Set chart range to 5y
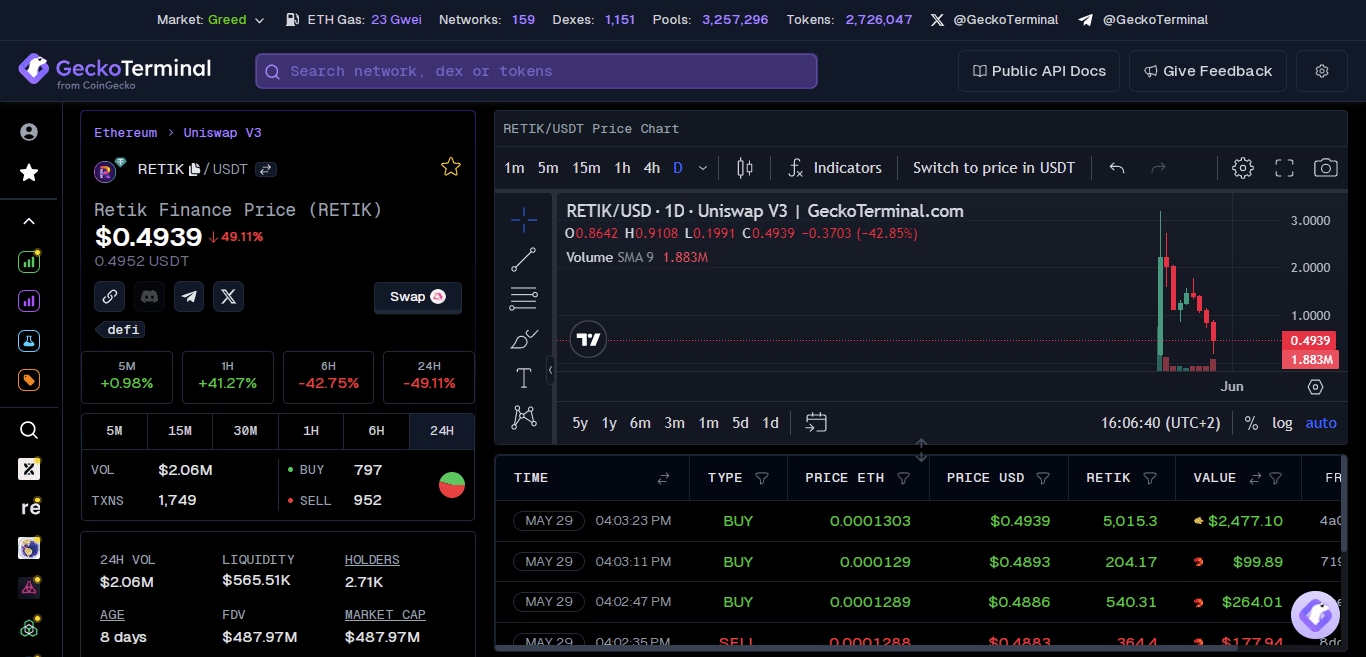 coord(580,423)
